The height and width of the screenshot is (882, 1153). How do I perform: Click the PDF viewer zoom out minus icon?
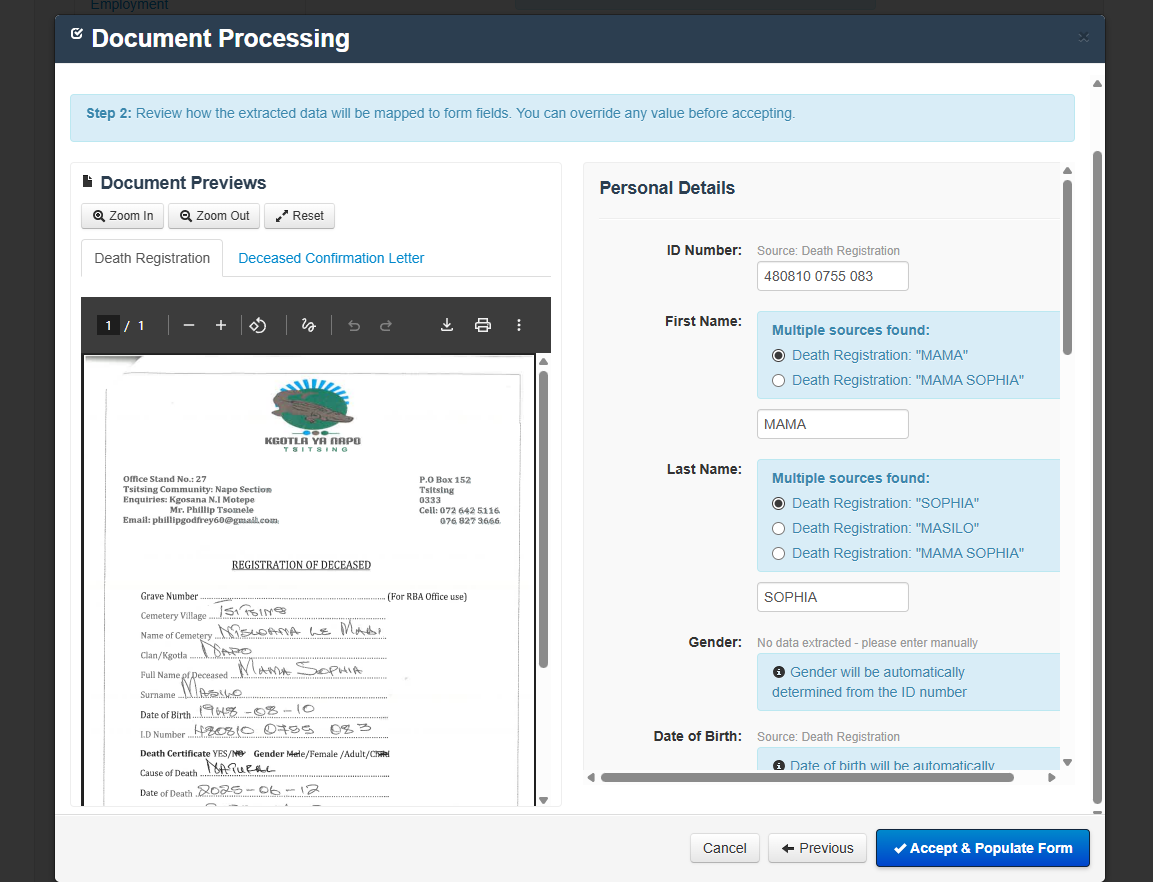(189, 325)
